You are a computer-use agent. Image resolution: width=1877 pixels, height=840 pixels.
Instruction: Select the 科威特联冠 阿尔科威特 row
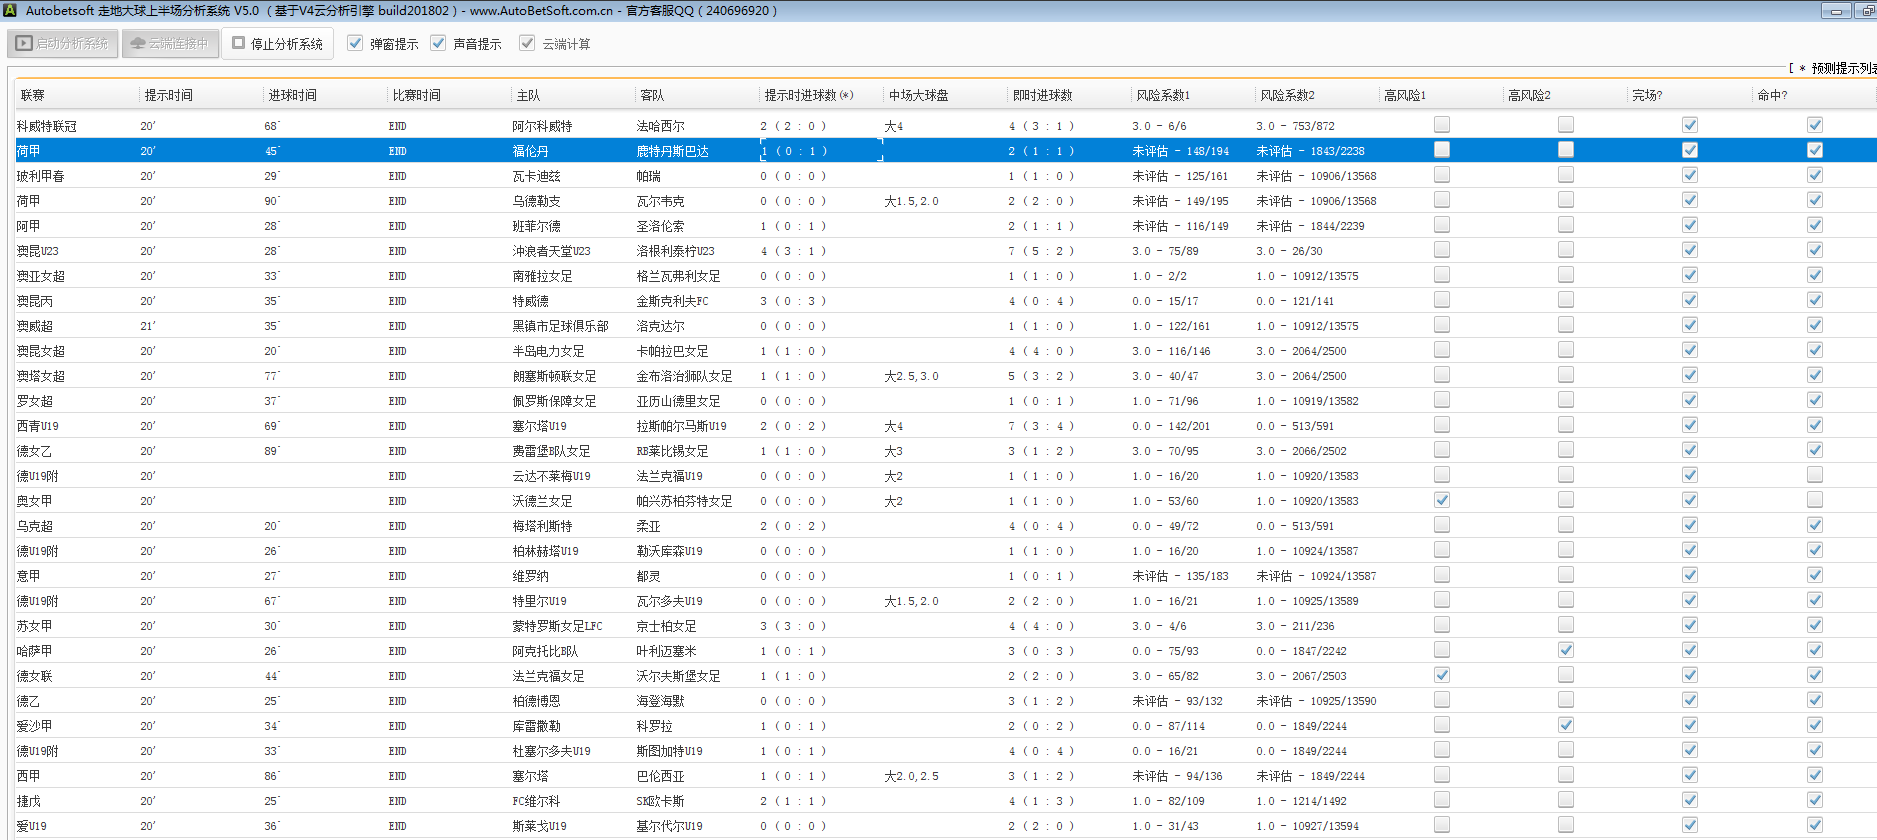(x=542, y=126)
